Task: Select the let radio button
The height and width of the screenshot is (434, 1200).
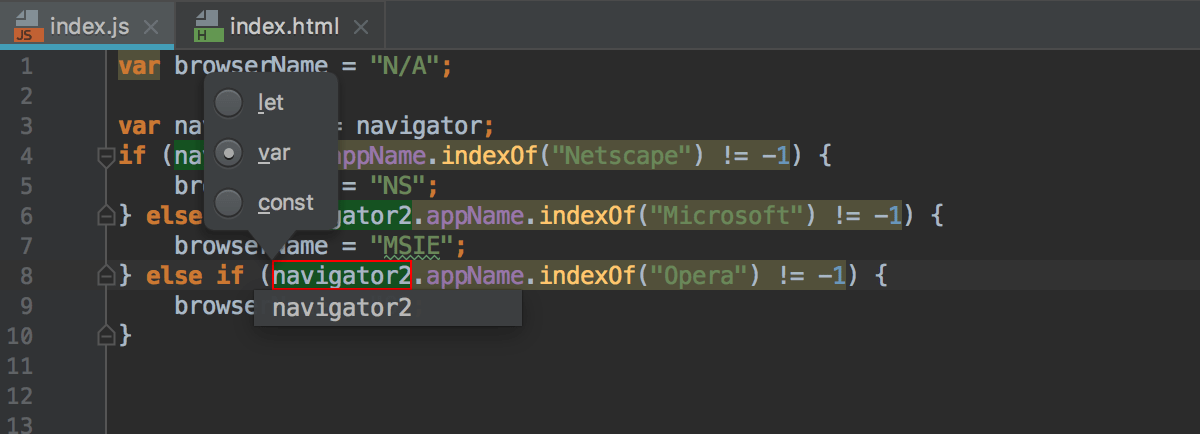Action: tap(229, 103)
